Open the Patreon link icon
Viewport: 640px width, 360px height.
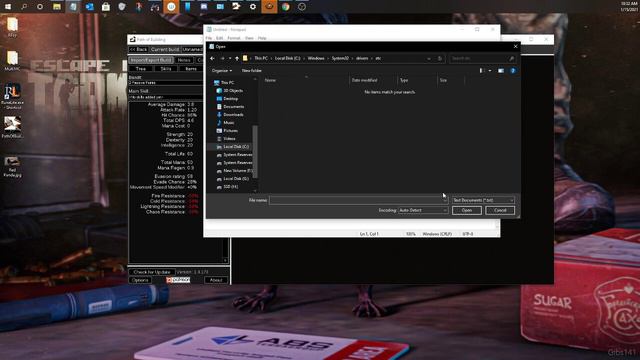click(x=178, y=280)
